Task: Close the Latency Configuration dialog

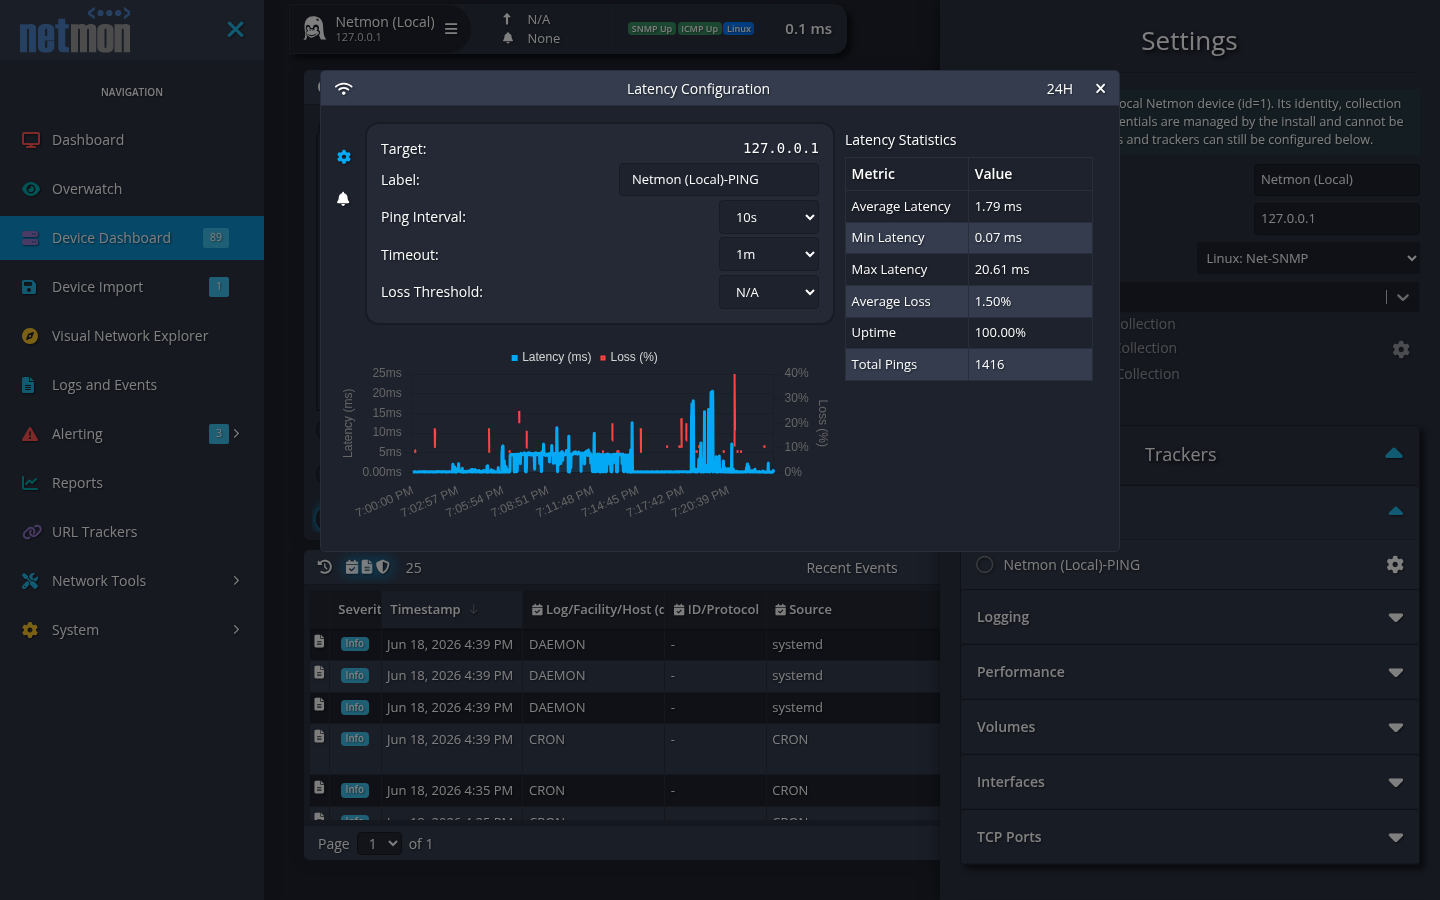Action: [x=1100, y=88]
